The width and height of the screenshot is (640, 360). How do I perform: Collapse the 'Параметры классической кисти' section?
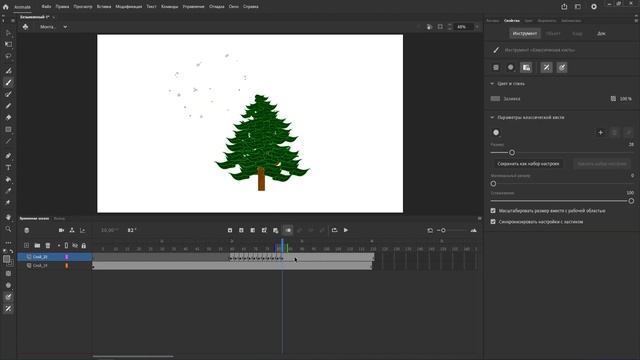(x=492, y=117)
